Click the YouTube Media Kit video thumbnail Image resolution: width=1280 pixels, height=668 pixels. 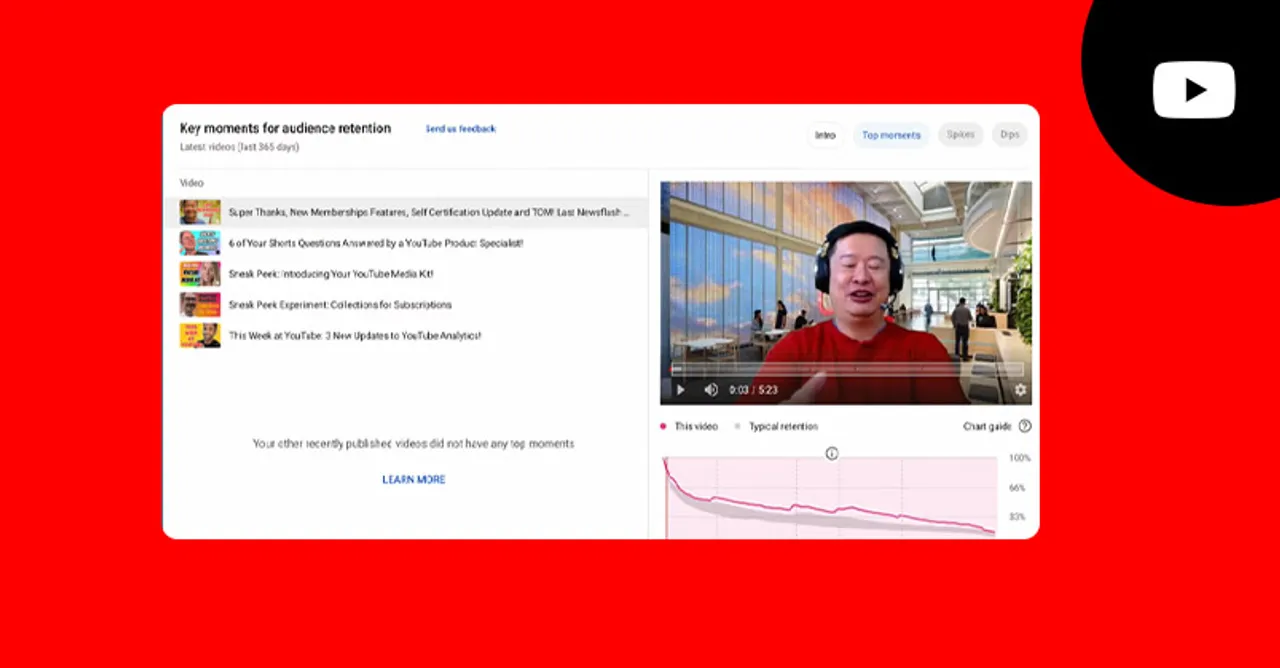[200, 274]
